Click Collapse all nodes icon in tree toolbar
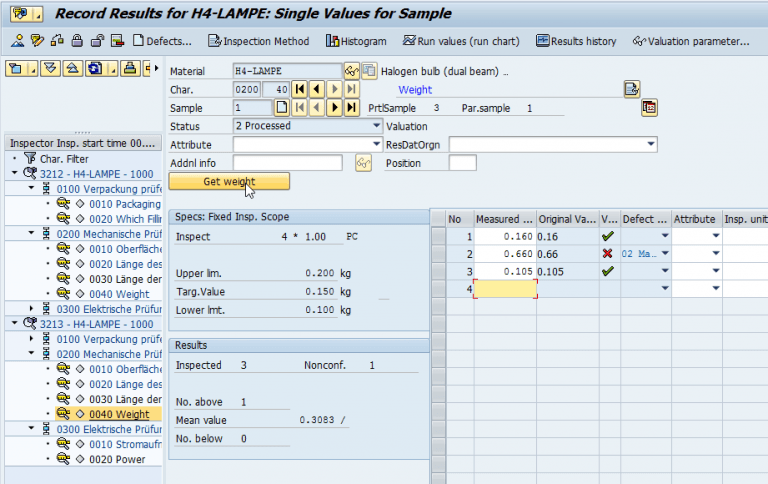768x484 pixels. coord(72,69)
